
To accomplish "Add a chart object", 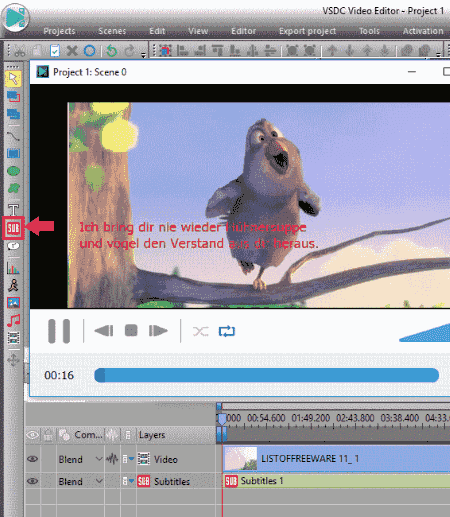I will pyautogui.click(x=13, y=267).
